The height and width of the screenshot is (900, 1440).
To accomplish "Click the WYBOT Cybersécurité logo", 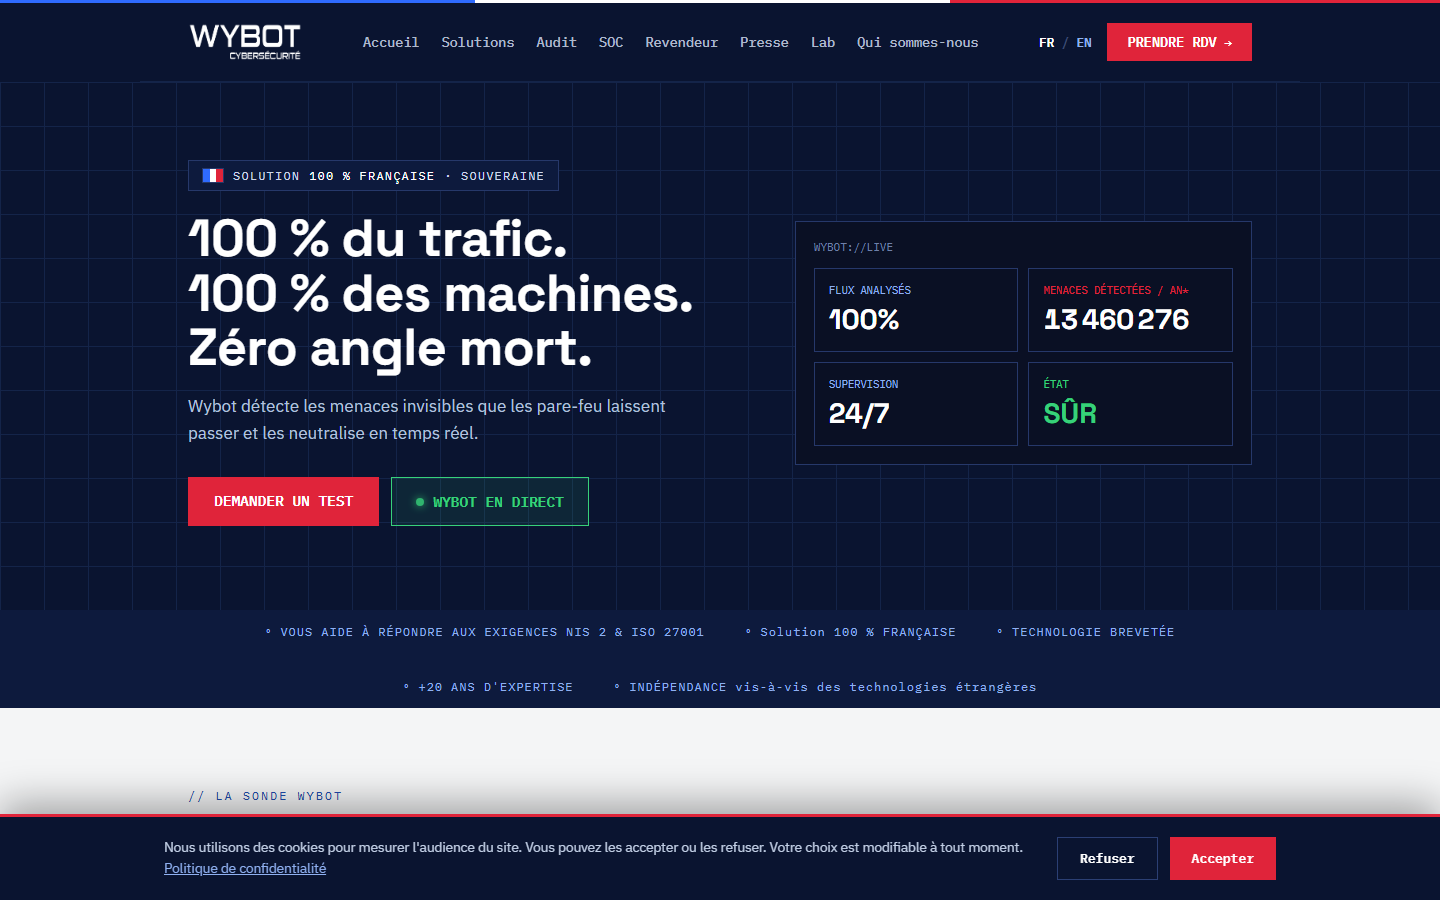I will 245,42.
